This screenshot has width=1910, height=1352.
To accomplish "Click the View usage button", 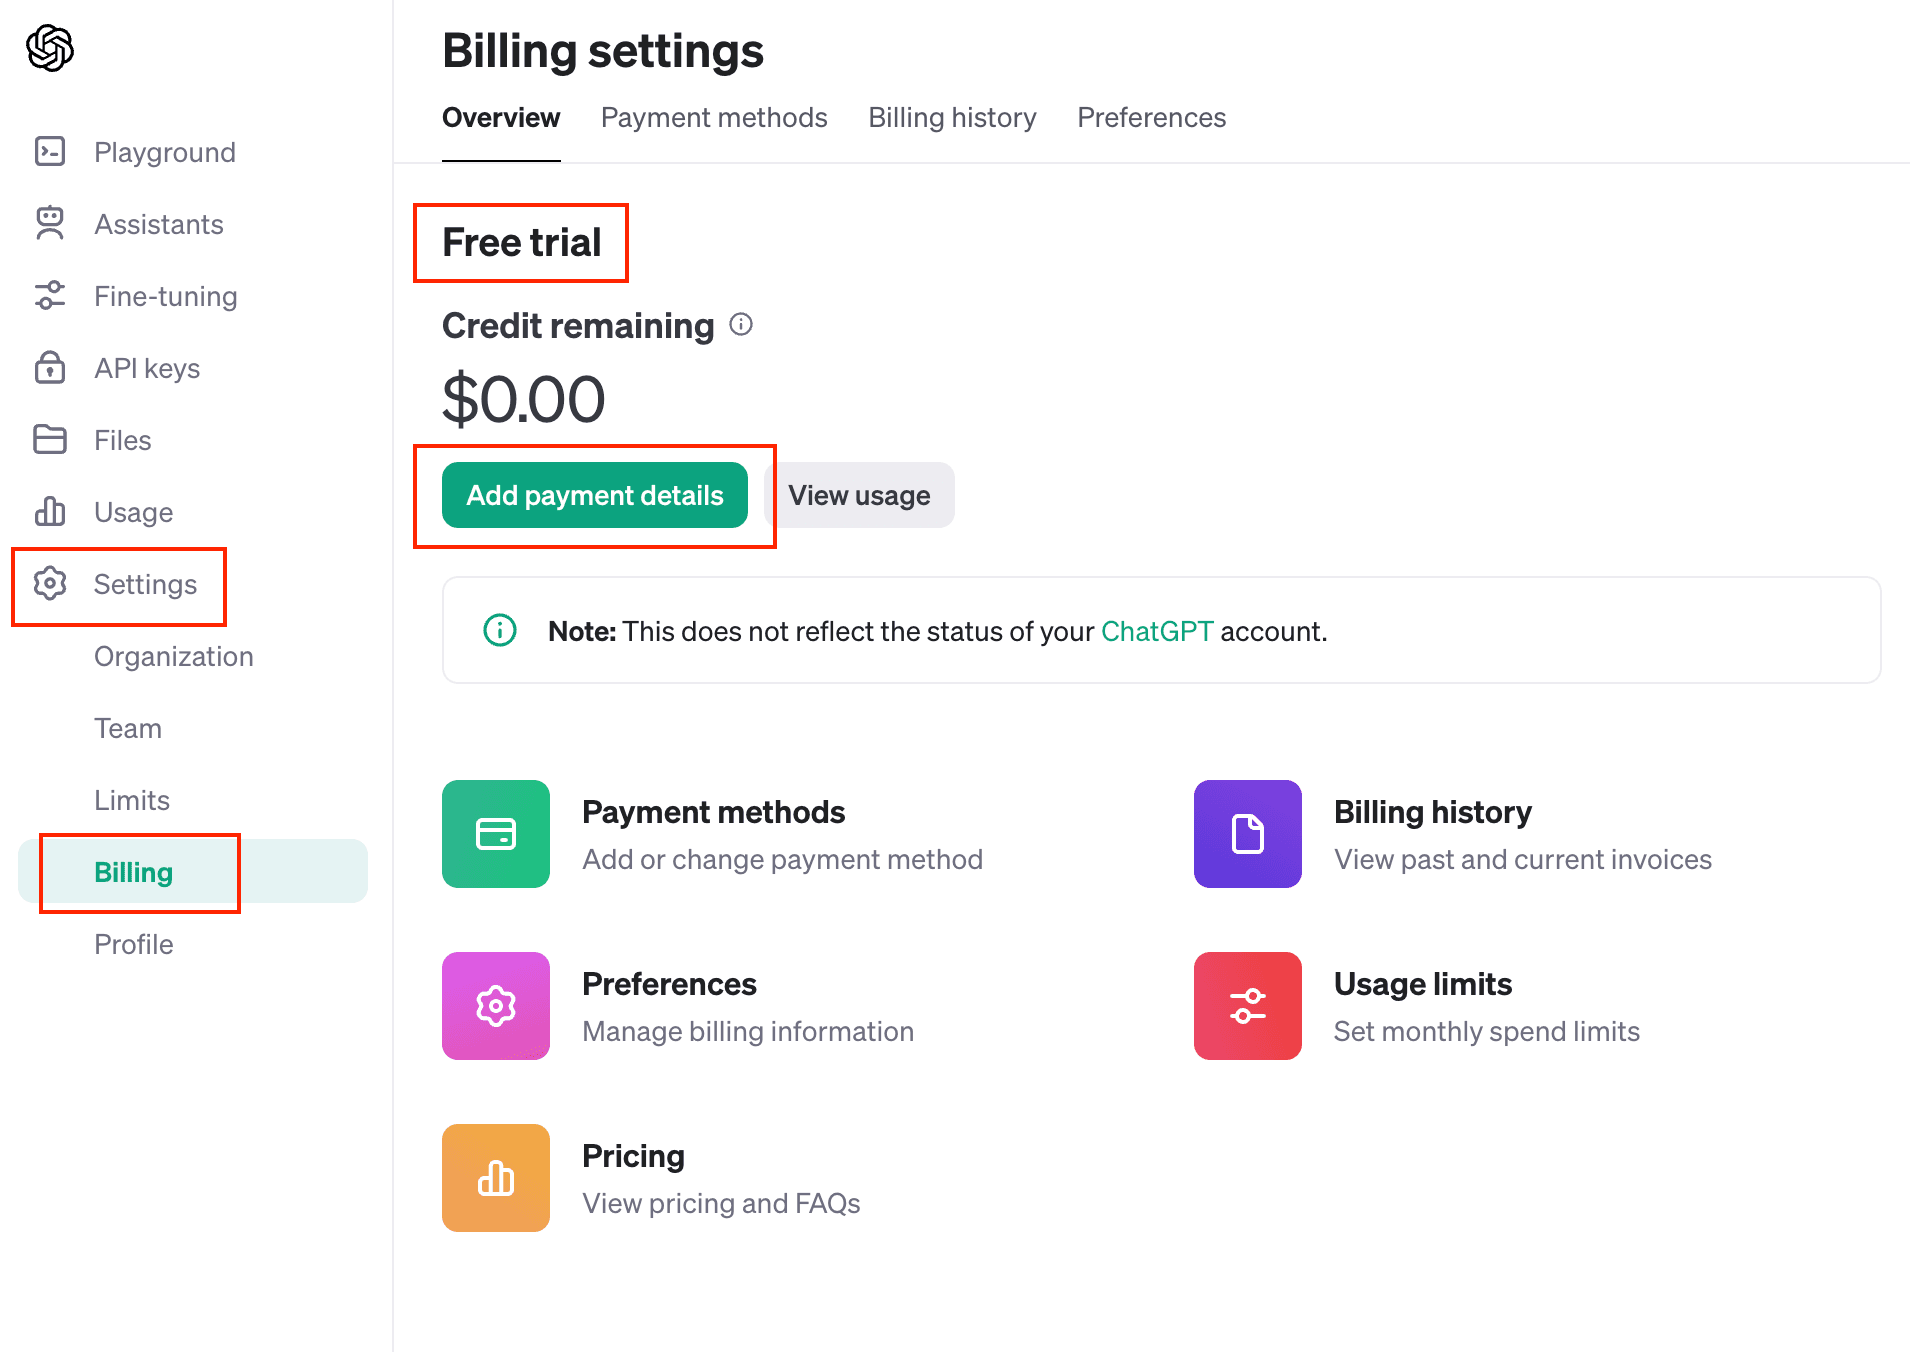I will click(x=859, y=495).
